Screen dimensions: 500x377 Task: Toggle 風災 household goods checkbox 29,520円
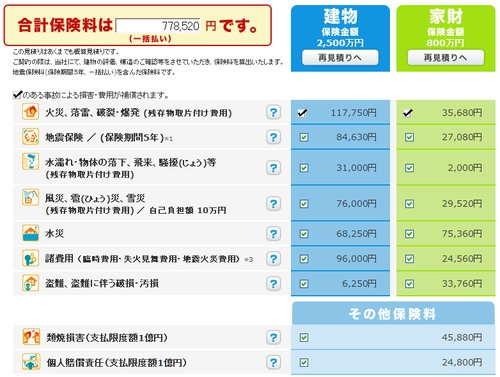click(409, 204)
